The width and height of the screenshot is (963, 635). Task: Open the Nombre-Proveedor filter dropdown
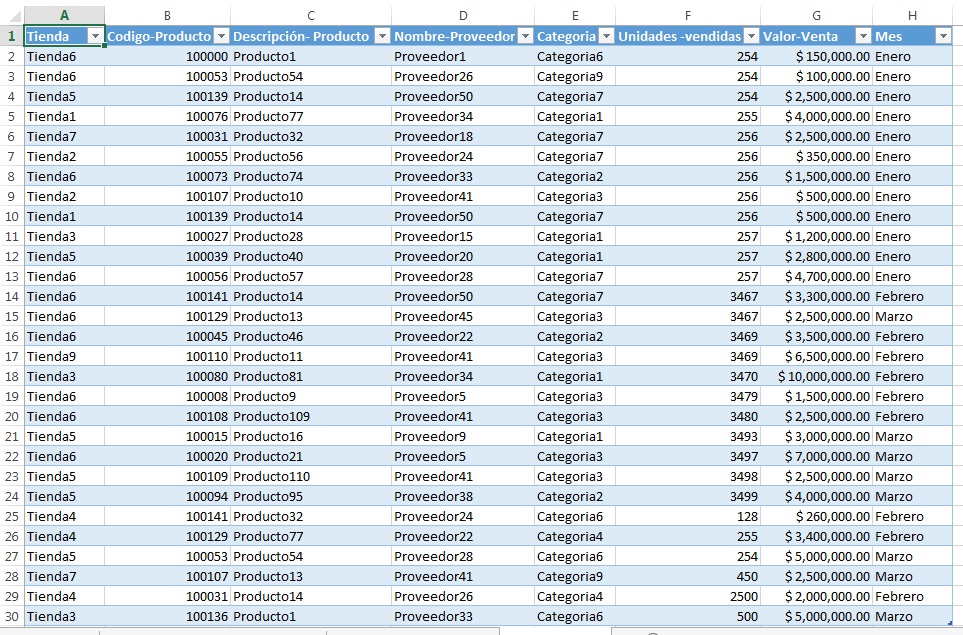pos(525,36)
